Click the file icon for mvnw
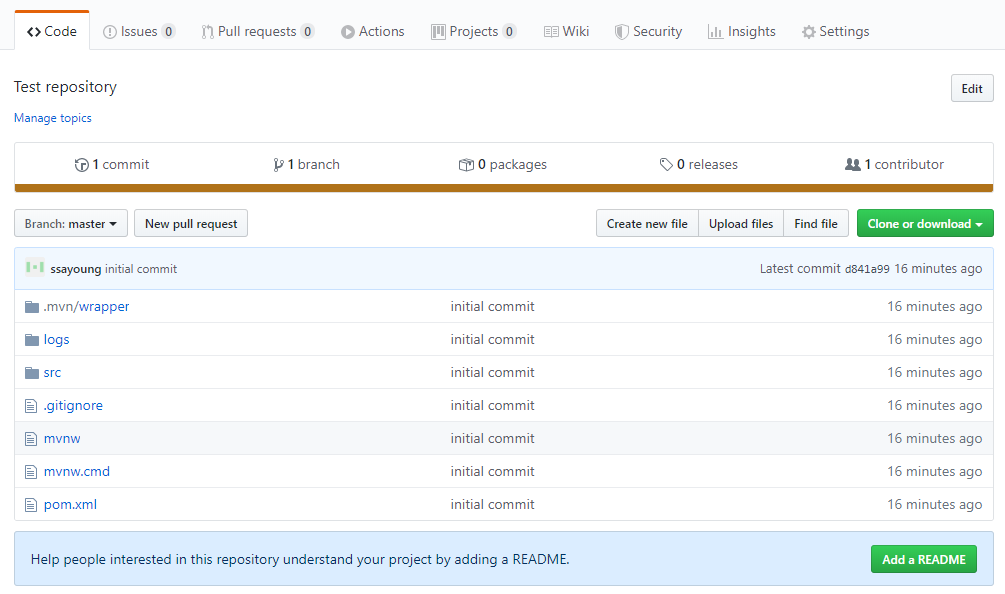1005x594 pixels. (x=31, y=439)
